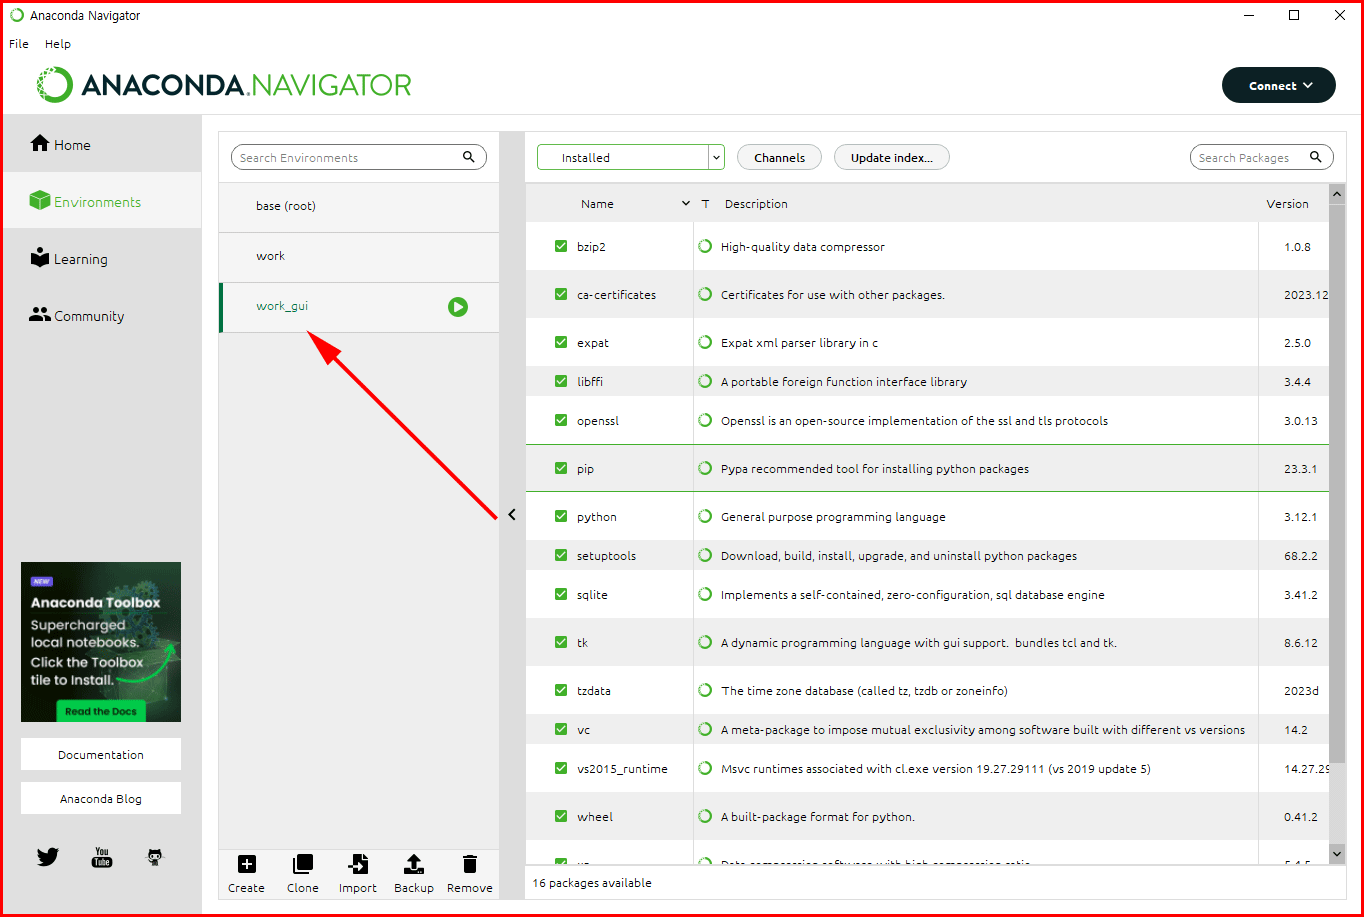Click the Channels button
Viewport: 1364px width, 917px height.
coord(780,157)
